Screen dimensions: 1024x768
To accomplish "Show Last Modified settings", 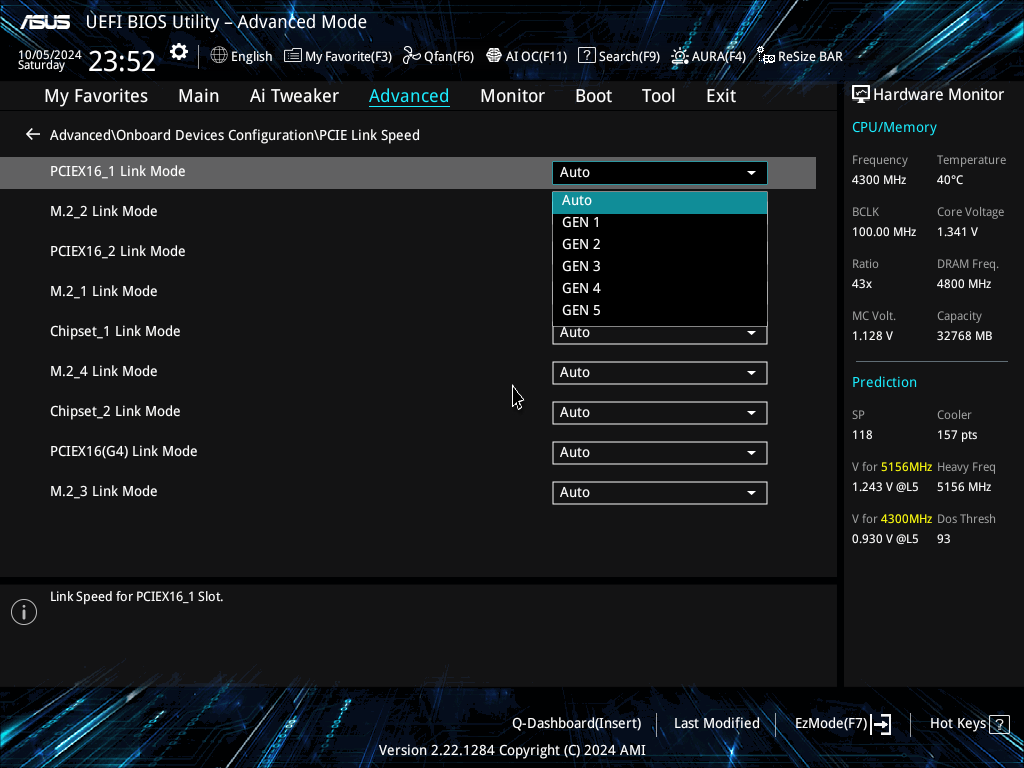I will tap(716, 724).
